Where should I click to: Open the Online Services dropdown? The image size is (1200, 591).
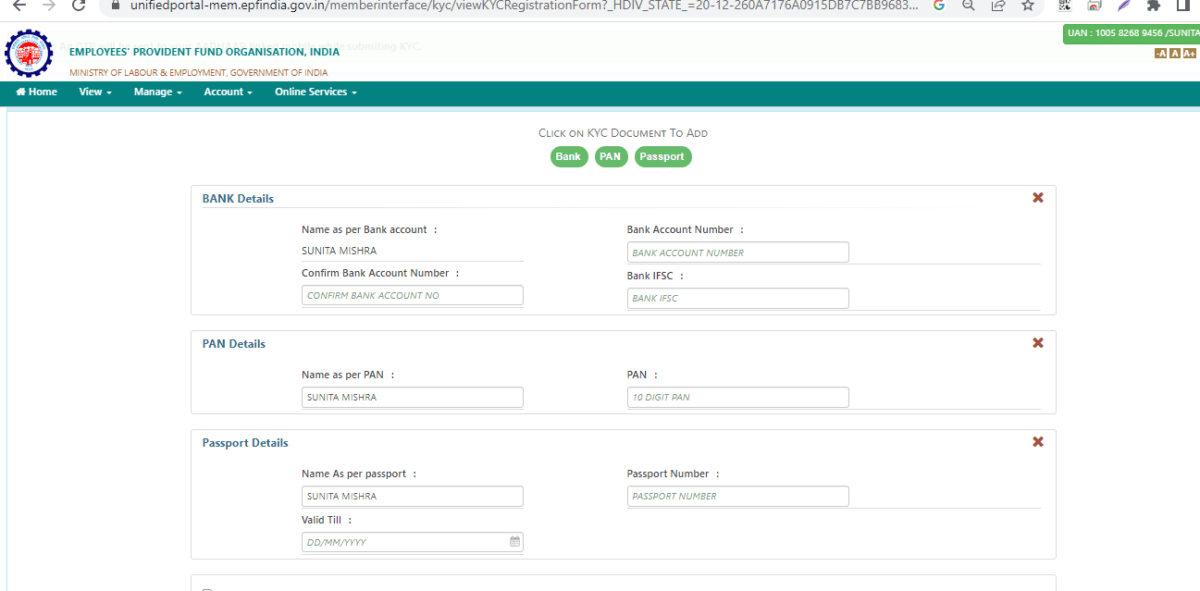314,91
